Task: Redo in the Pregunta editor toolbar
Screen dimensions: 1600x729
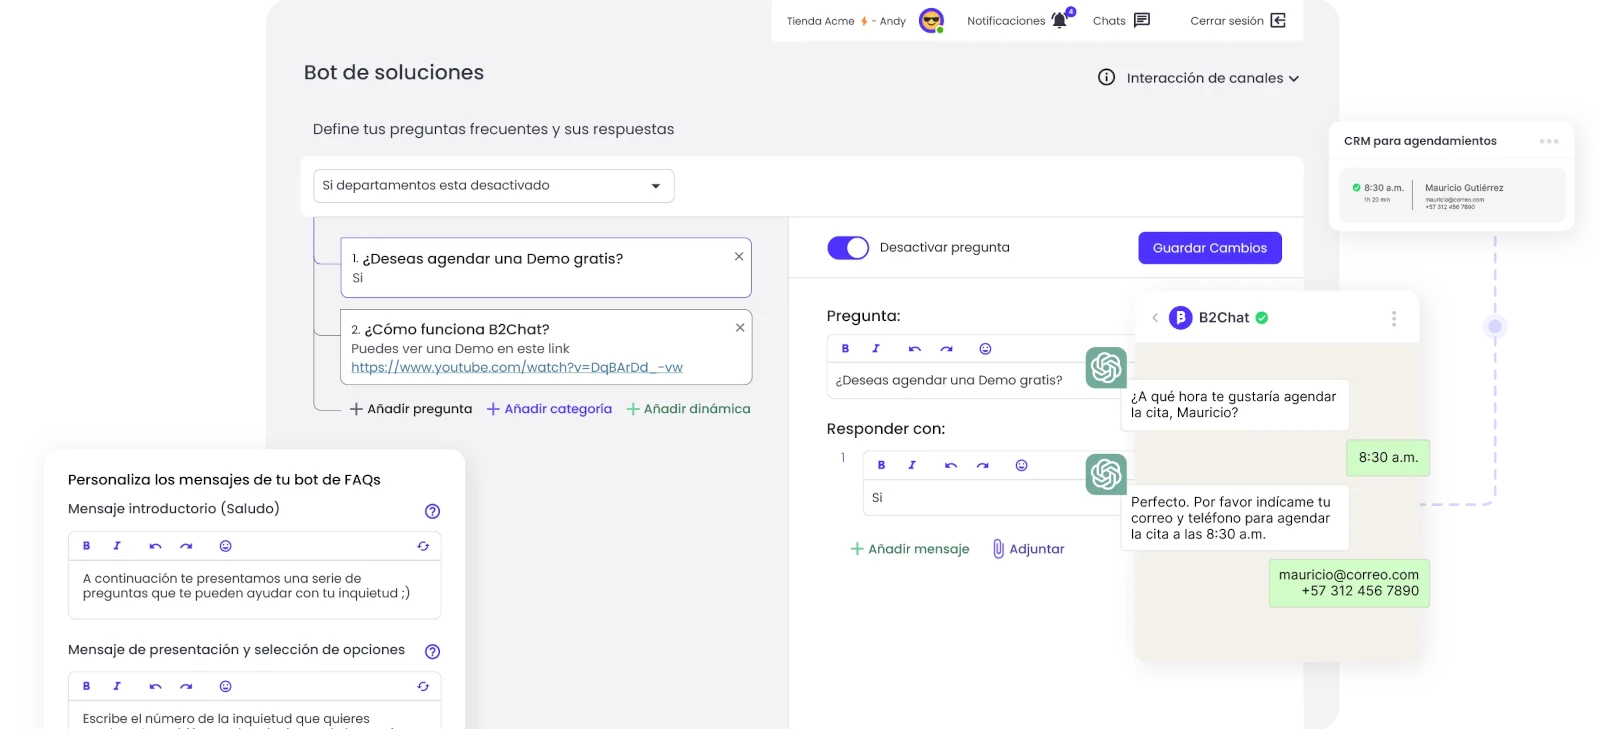Action: pos(946,348)
